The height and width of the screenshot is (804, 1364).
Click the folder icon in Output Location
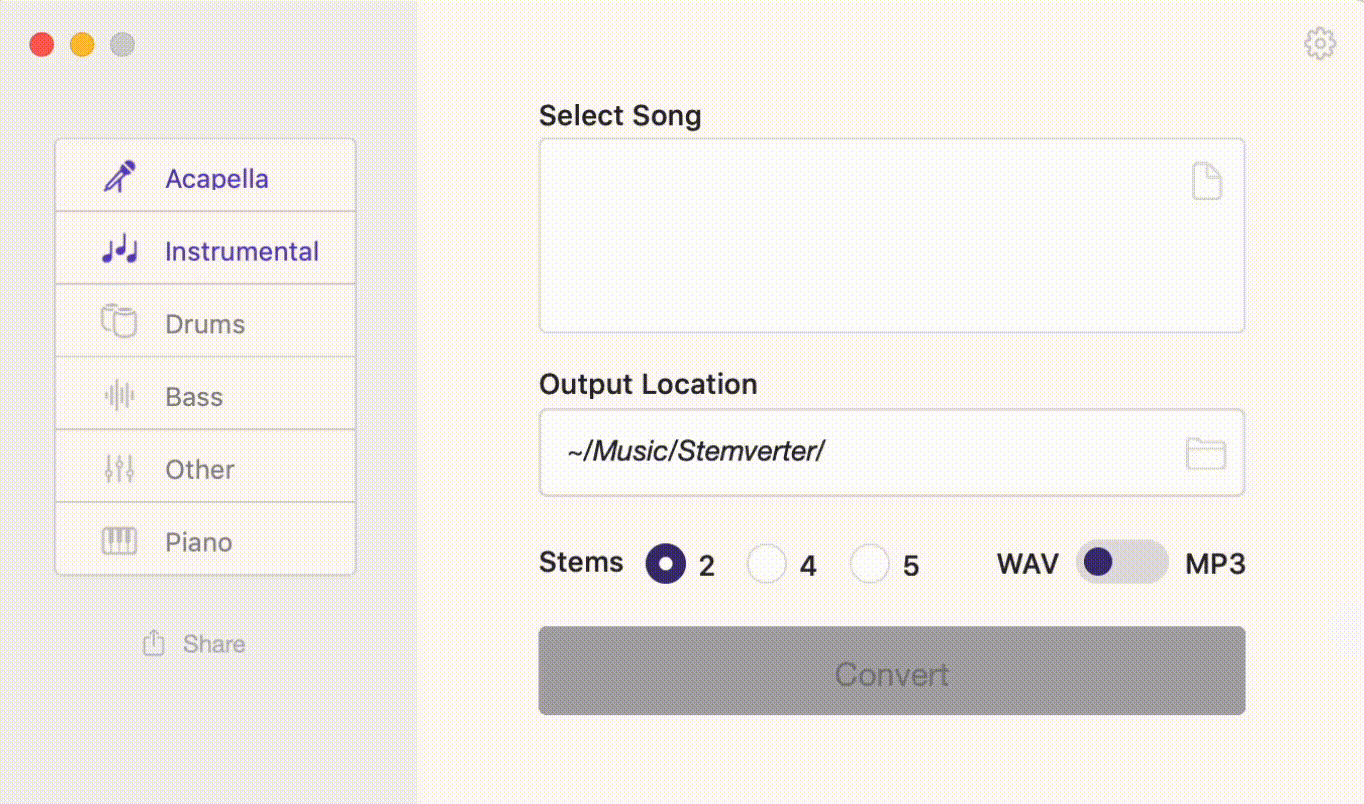coord(1206,453)
